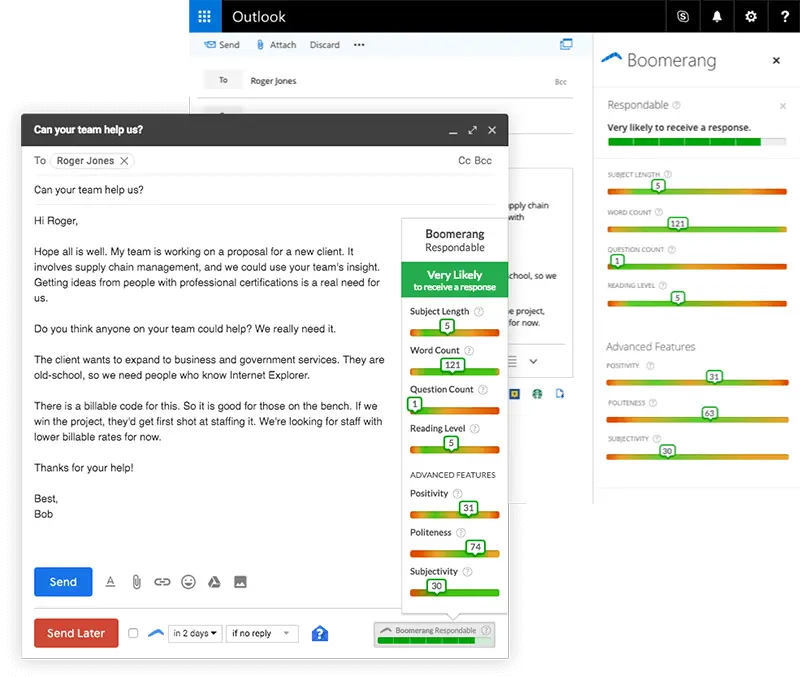Open Subjectivity help in popup

click(x=467, y=571)
